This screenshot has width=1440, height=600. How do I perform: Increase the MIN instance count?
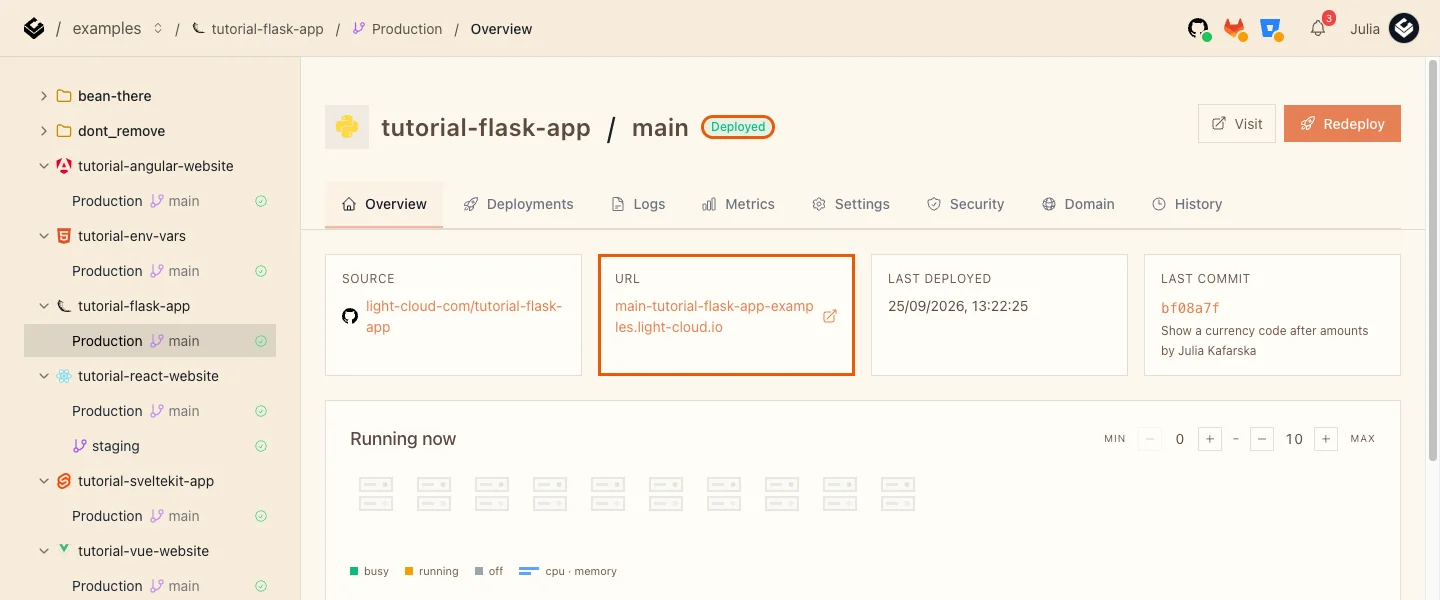[x=1210, y=439]
